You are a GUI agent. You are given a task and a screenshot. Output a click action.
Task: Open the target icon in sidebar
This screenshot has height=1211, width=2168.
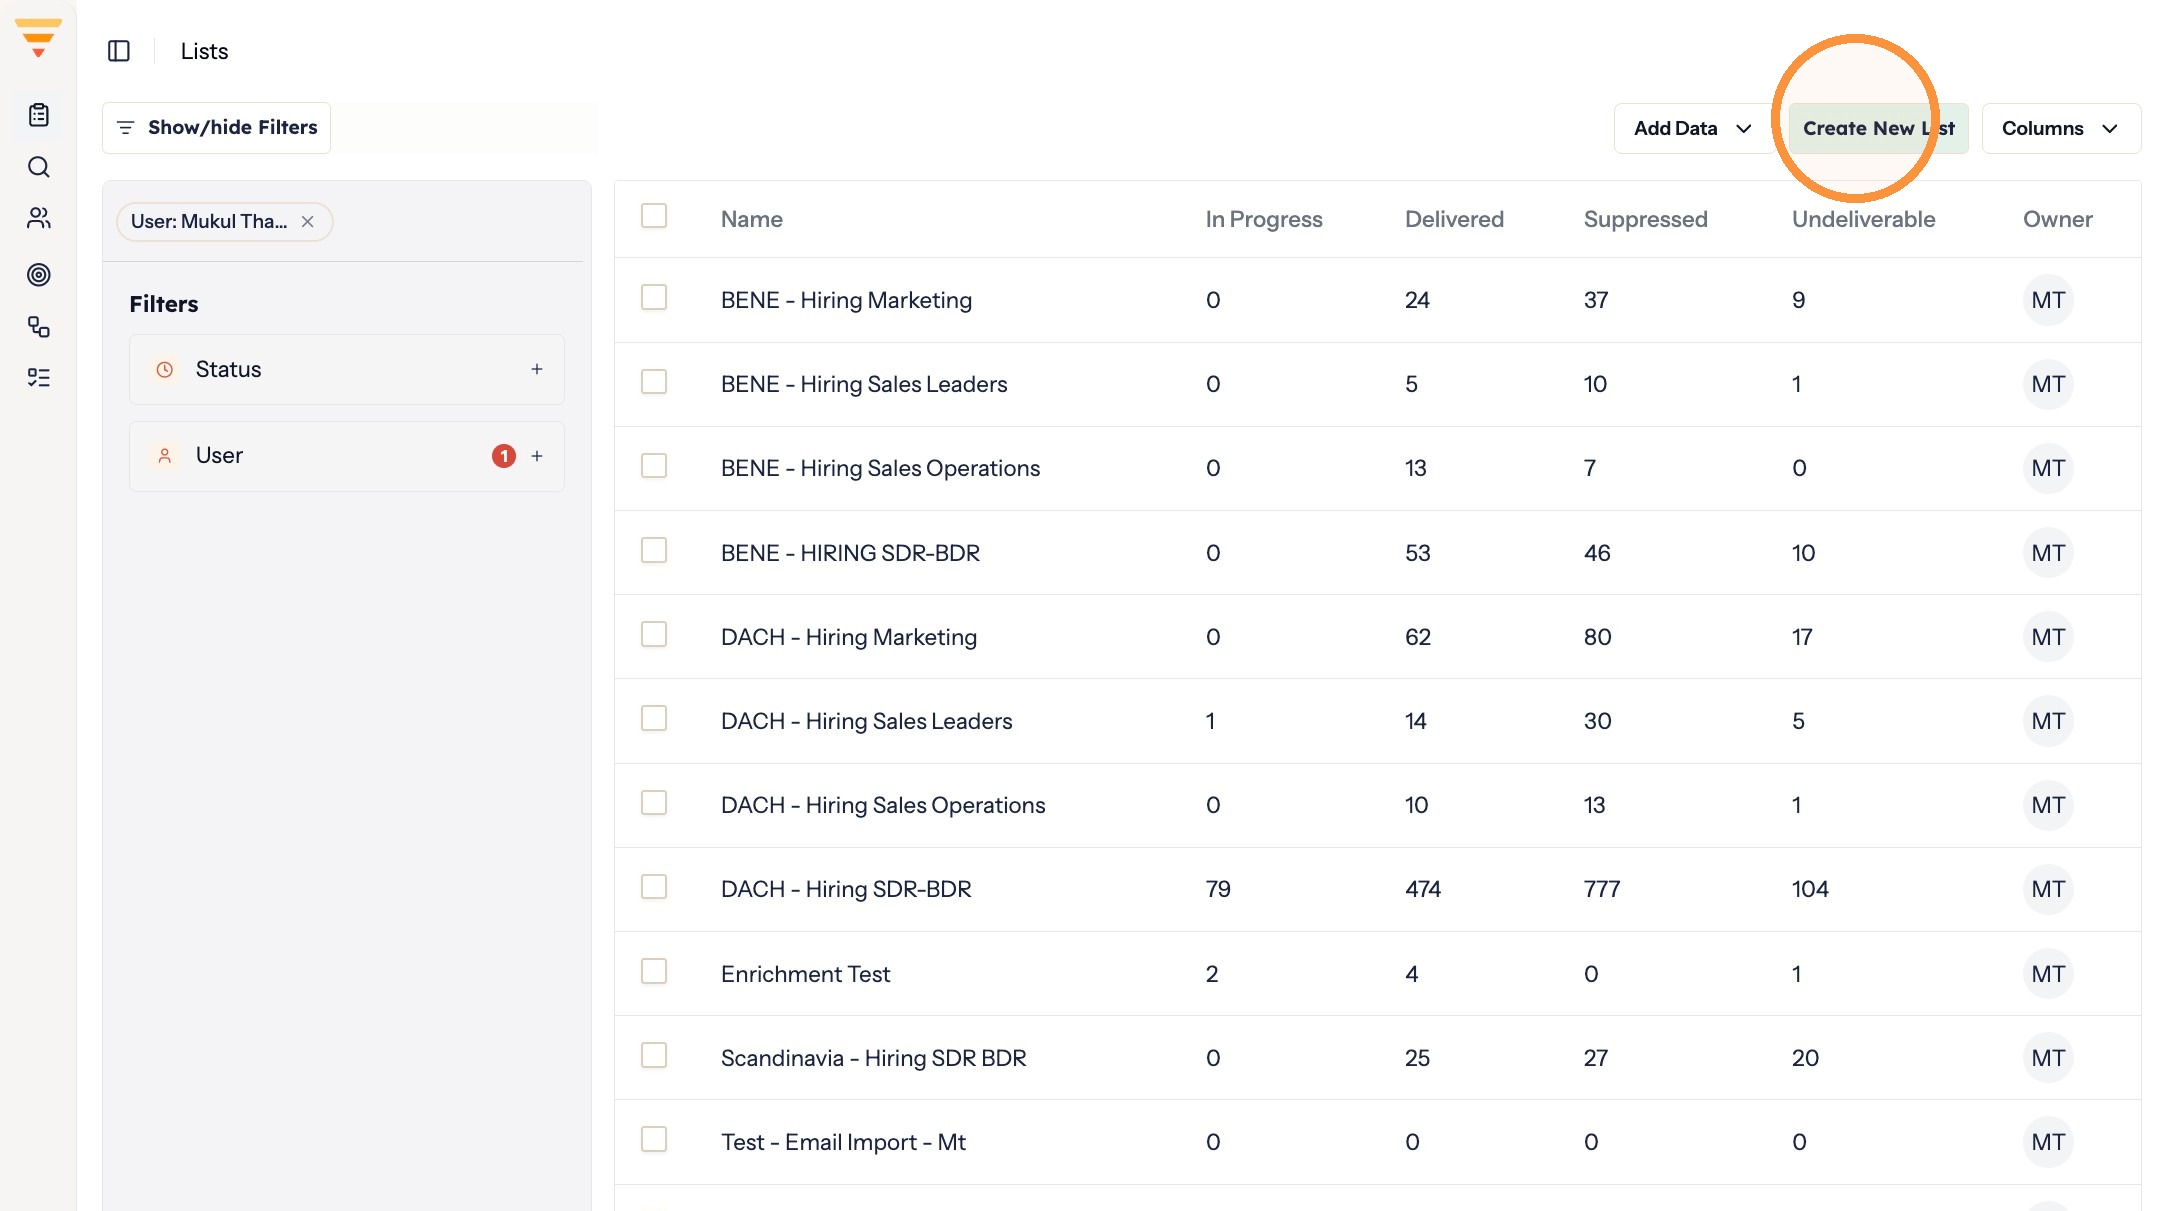point(39,274)
